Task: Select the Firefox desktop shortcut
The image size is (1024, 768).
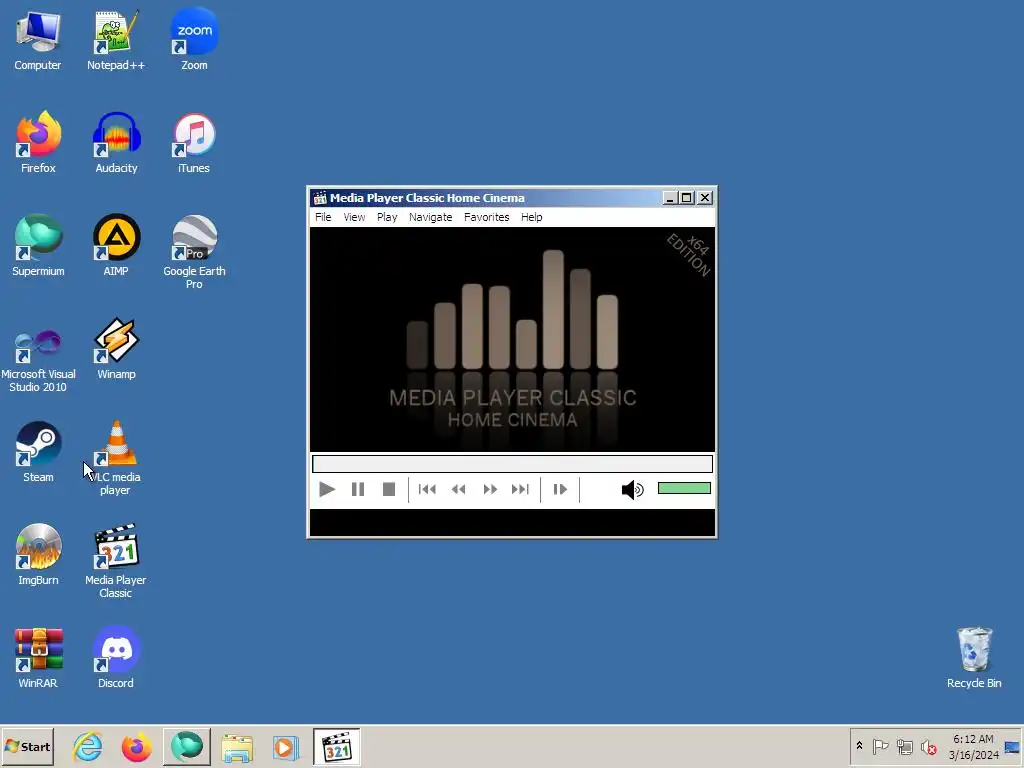Action: coord(38,142)
